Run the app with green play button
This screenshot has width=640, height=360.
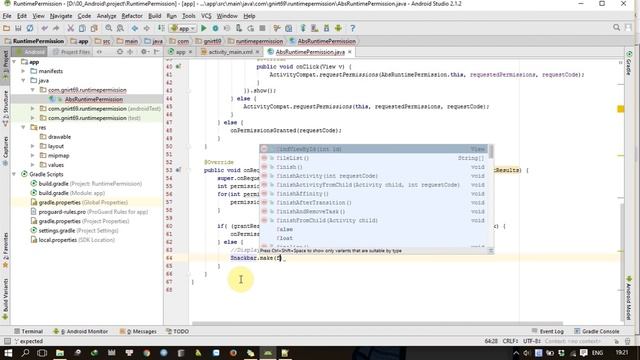tap(204, 28)
